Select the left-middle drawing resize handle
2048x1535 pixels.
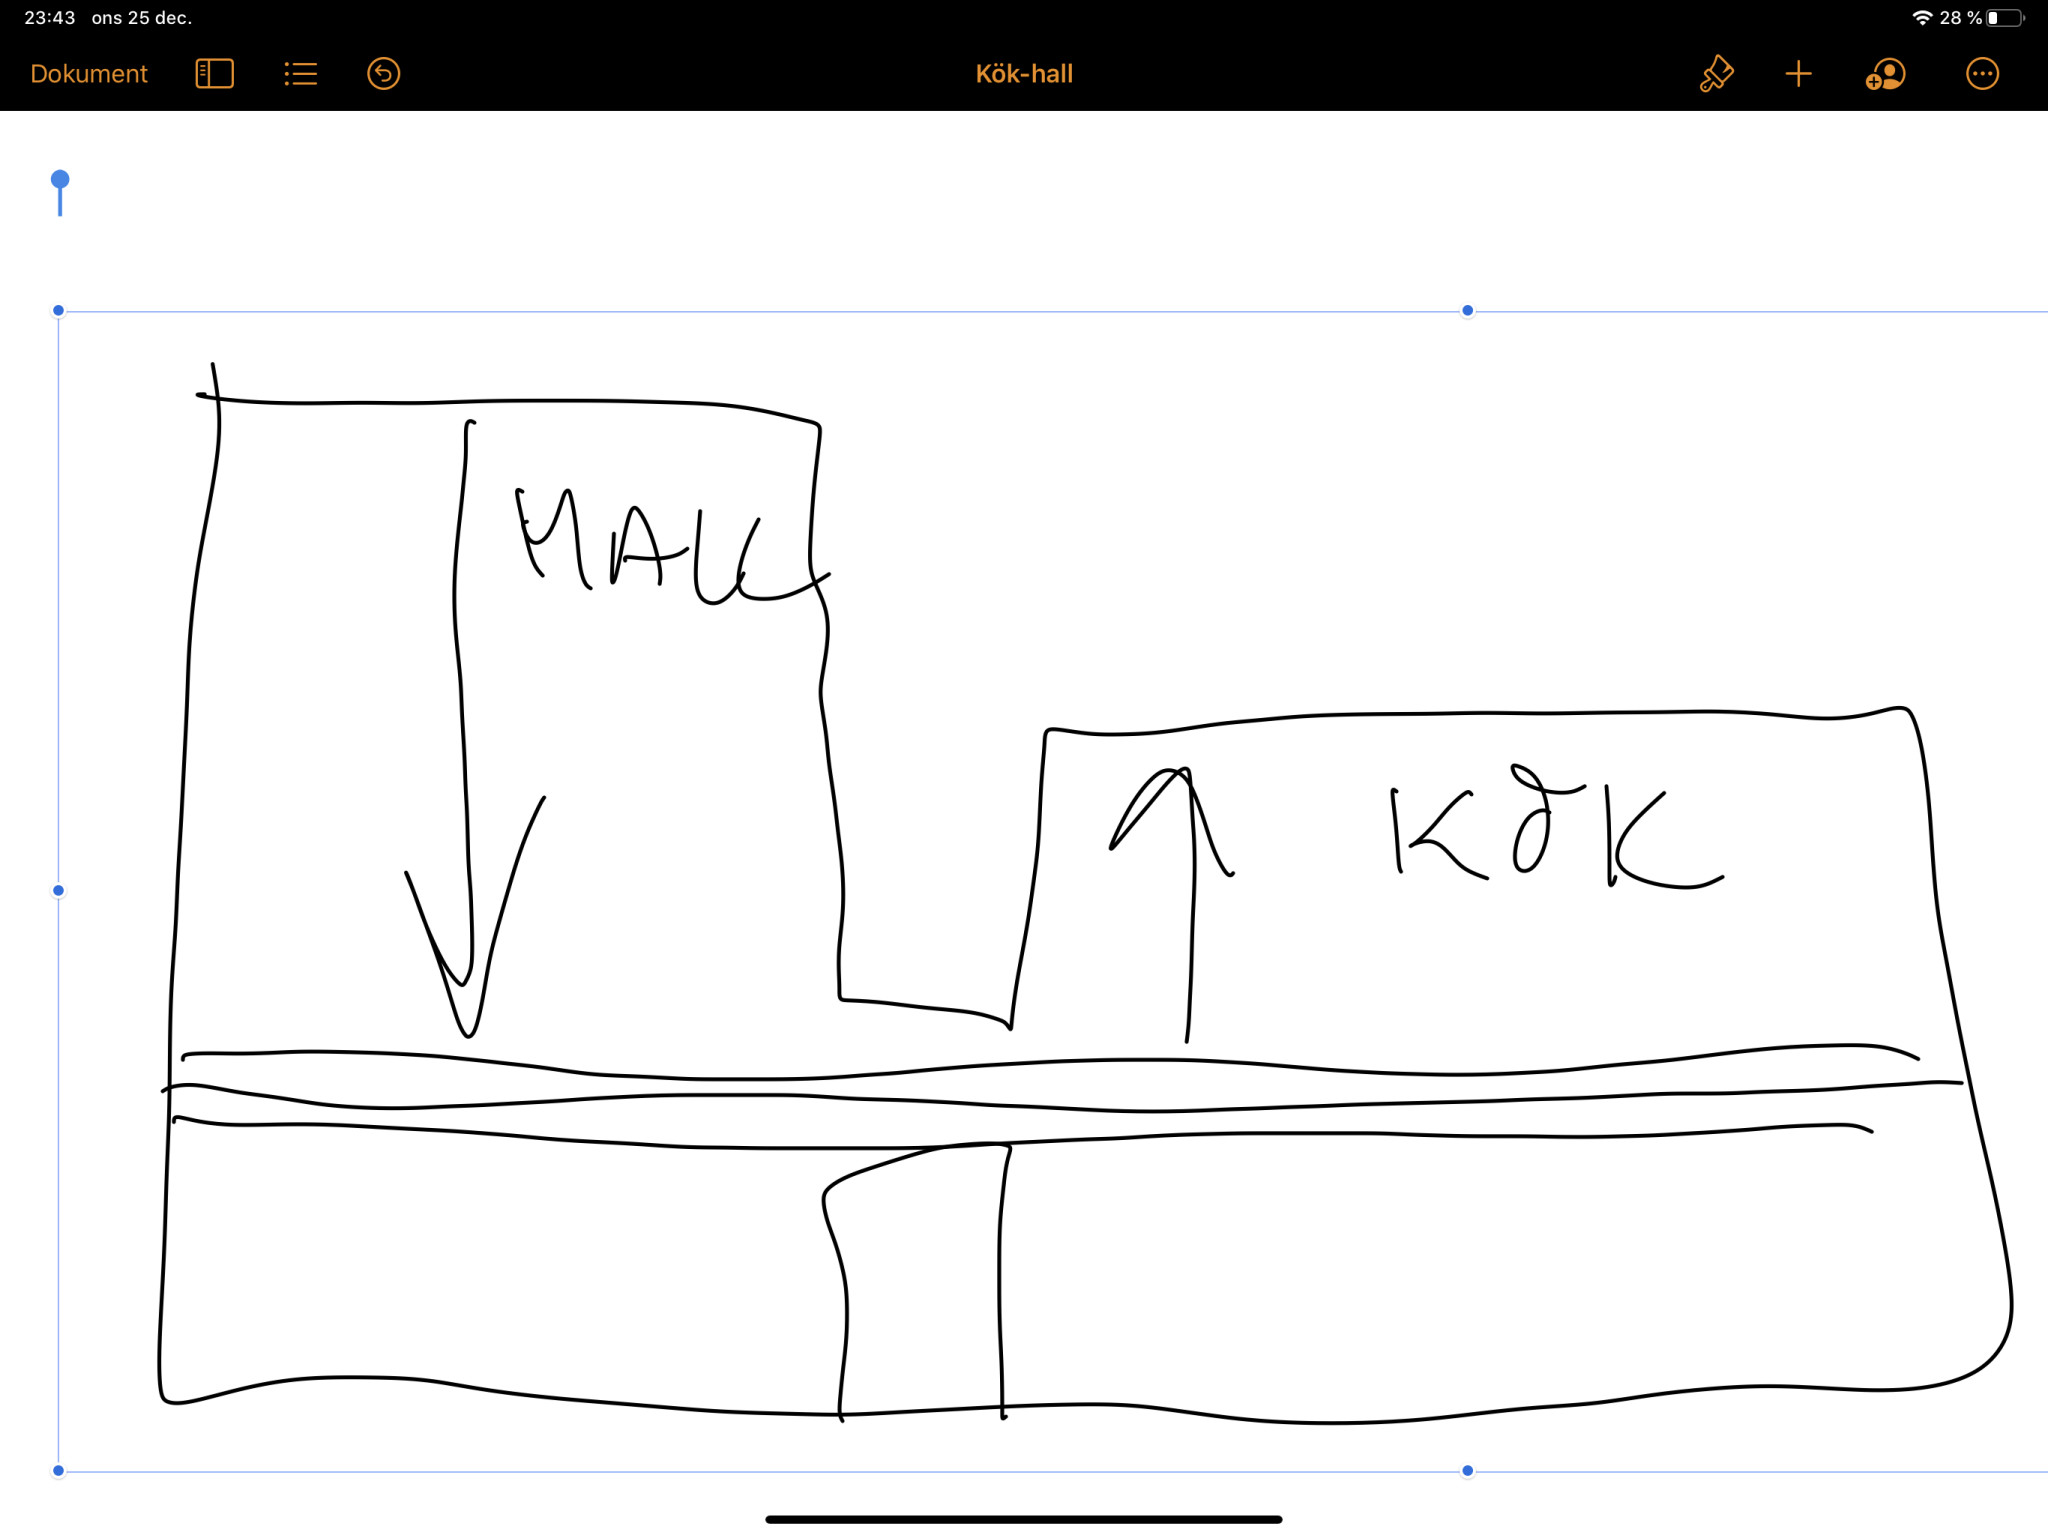tap(58, 890)
